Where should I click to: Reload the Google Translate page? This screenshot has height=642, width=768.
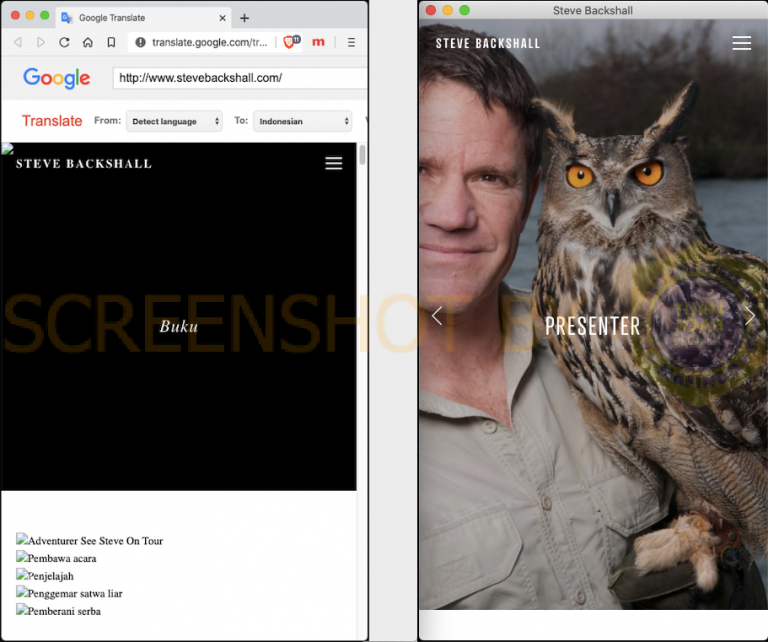(64, 43)
